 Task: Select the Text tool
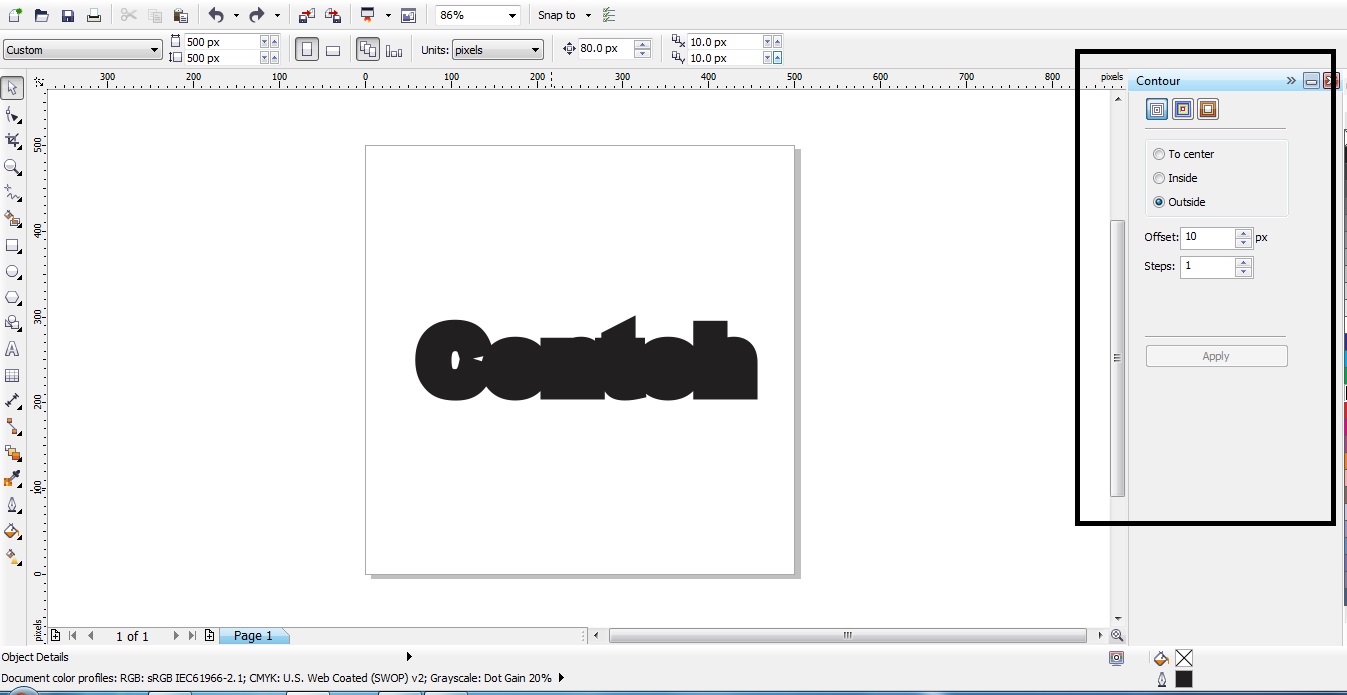[13, 349]
